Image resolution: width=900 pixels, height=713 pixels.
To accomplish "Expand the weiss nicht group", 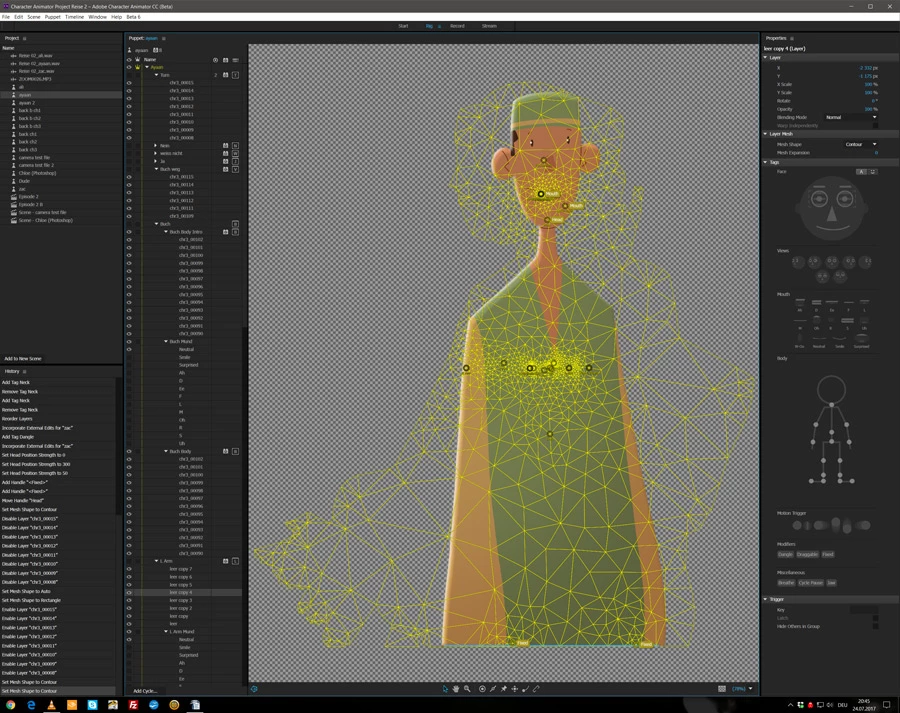I will tap(156, 154).
